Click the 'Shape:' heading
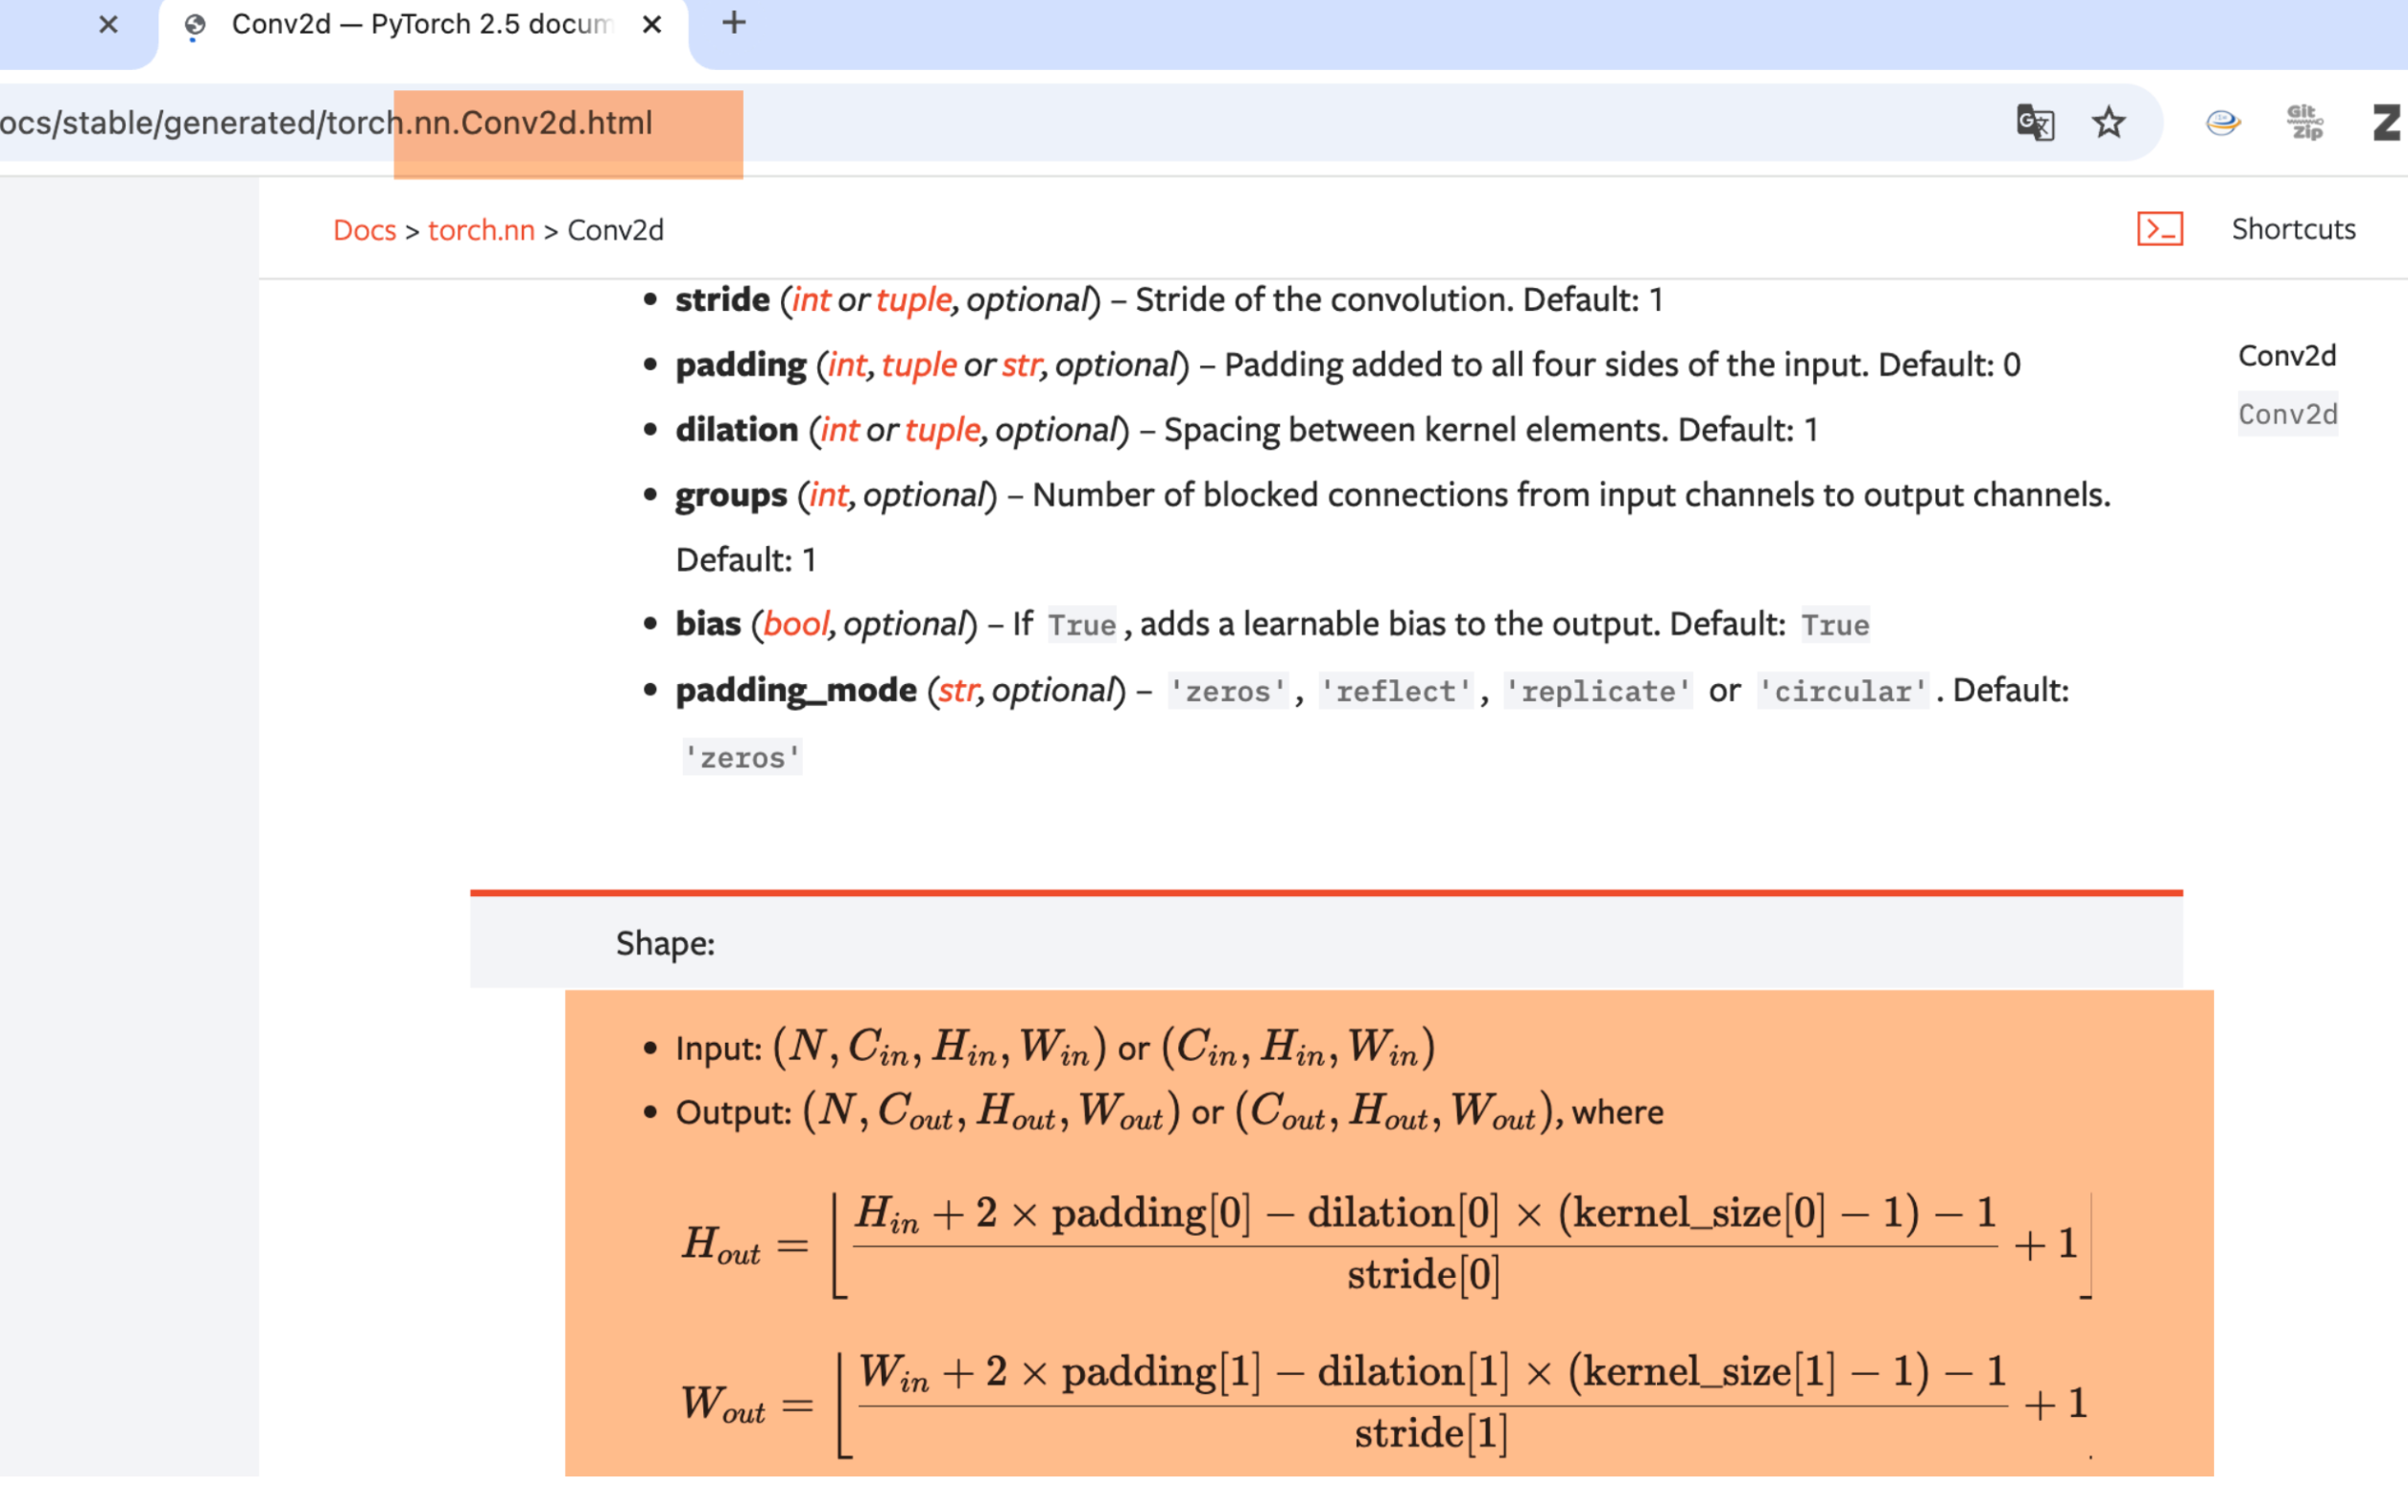 (x=665, y=943)
